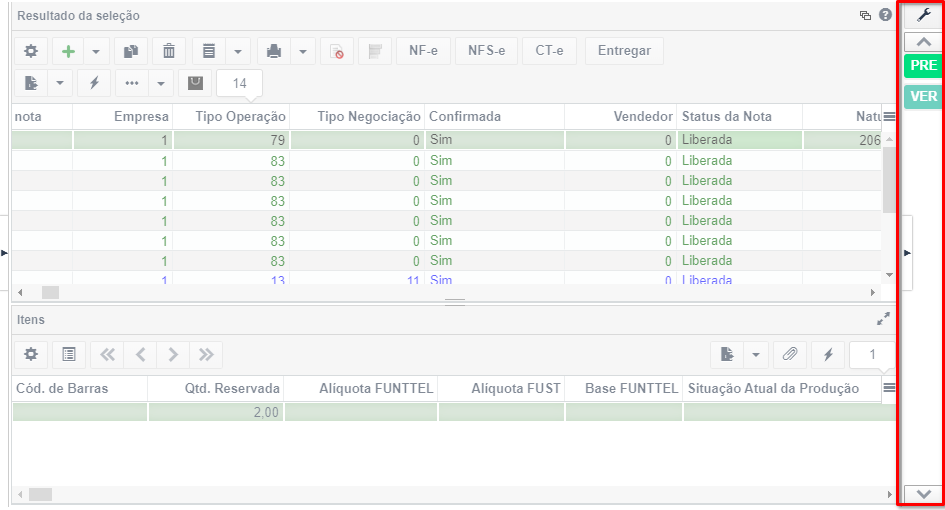Screen dimensions: 945x510
Task: Open dropdown arrow next to plus button
Action: coord(96,51)
